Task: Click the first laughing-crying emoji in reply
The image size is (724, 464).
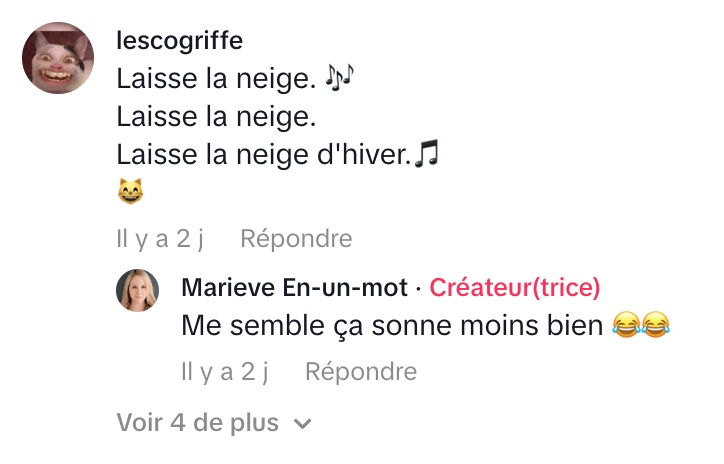Action: coord(625,326)
